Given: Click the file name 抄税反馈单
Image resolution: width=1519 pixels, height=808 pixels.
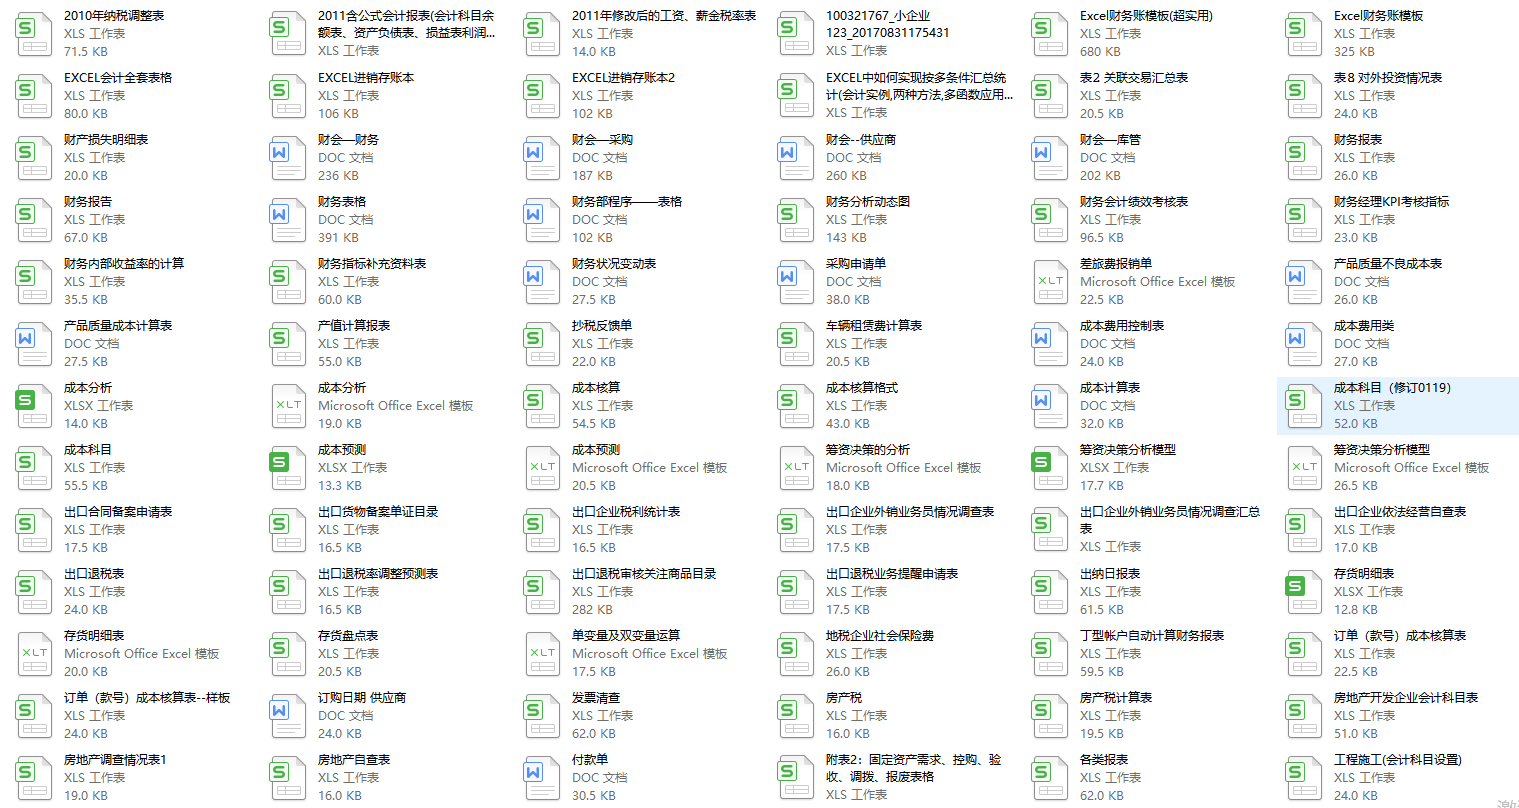Looking at the screenshot, I should coord(602,326).
